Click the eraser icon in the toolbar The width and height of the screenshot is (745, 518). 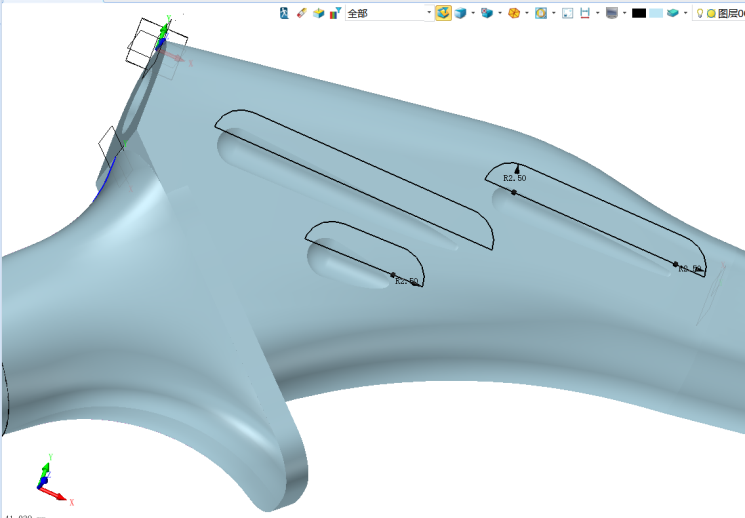(302, 13)
